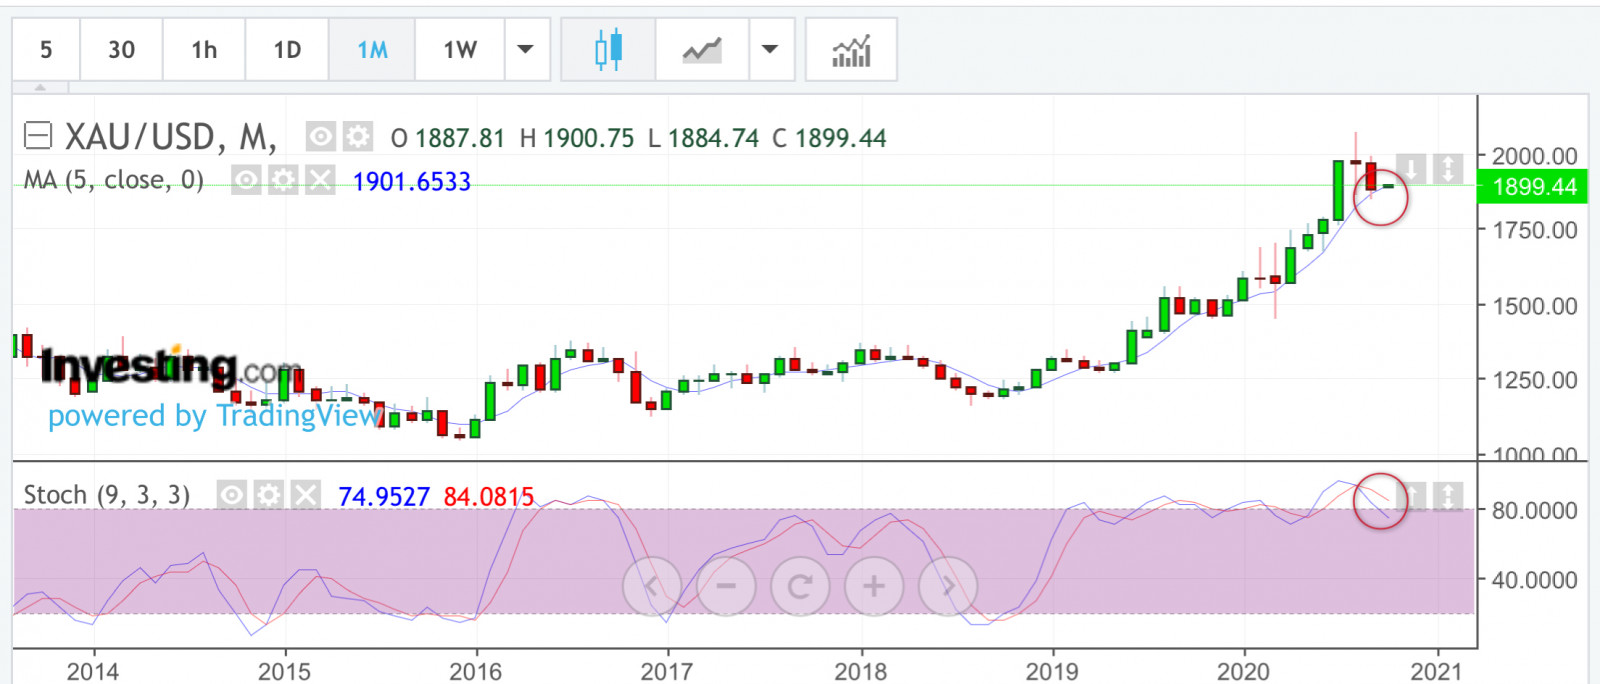This screenshot has width=1600, height=684.
Task: Switch to the 1D timeframe
Action: pyautogui.click(x=287, y=49)
